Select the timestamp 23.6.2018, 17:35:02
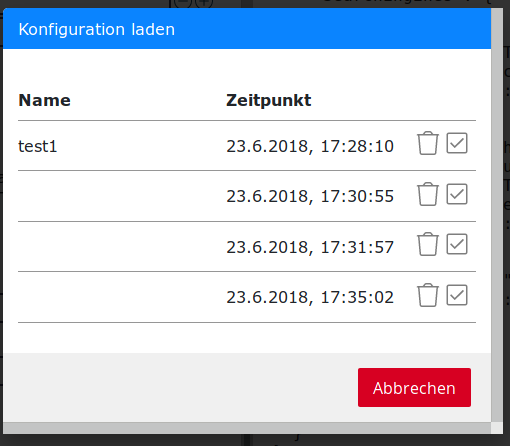The height and width of the screenshot is (446, 510). (310, 297)
